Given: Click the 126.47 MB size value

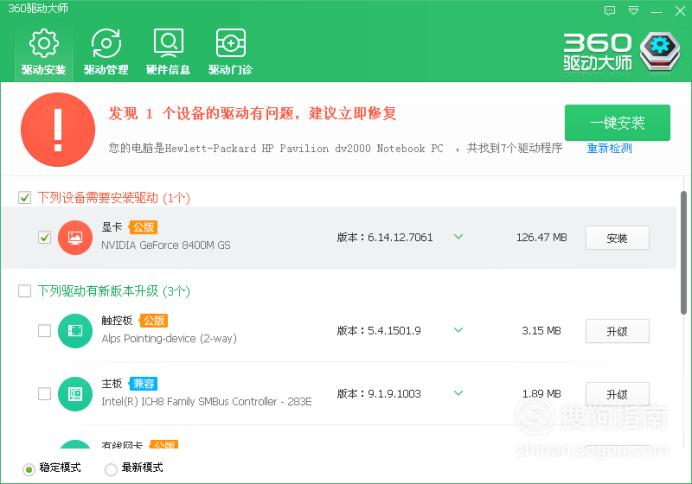Looking at the screenshot, I should coord(542,238).
